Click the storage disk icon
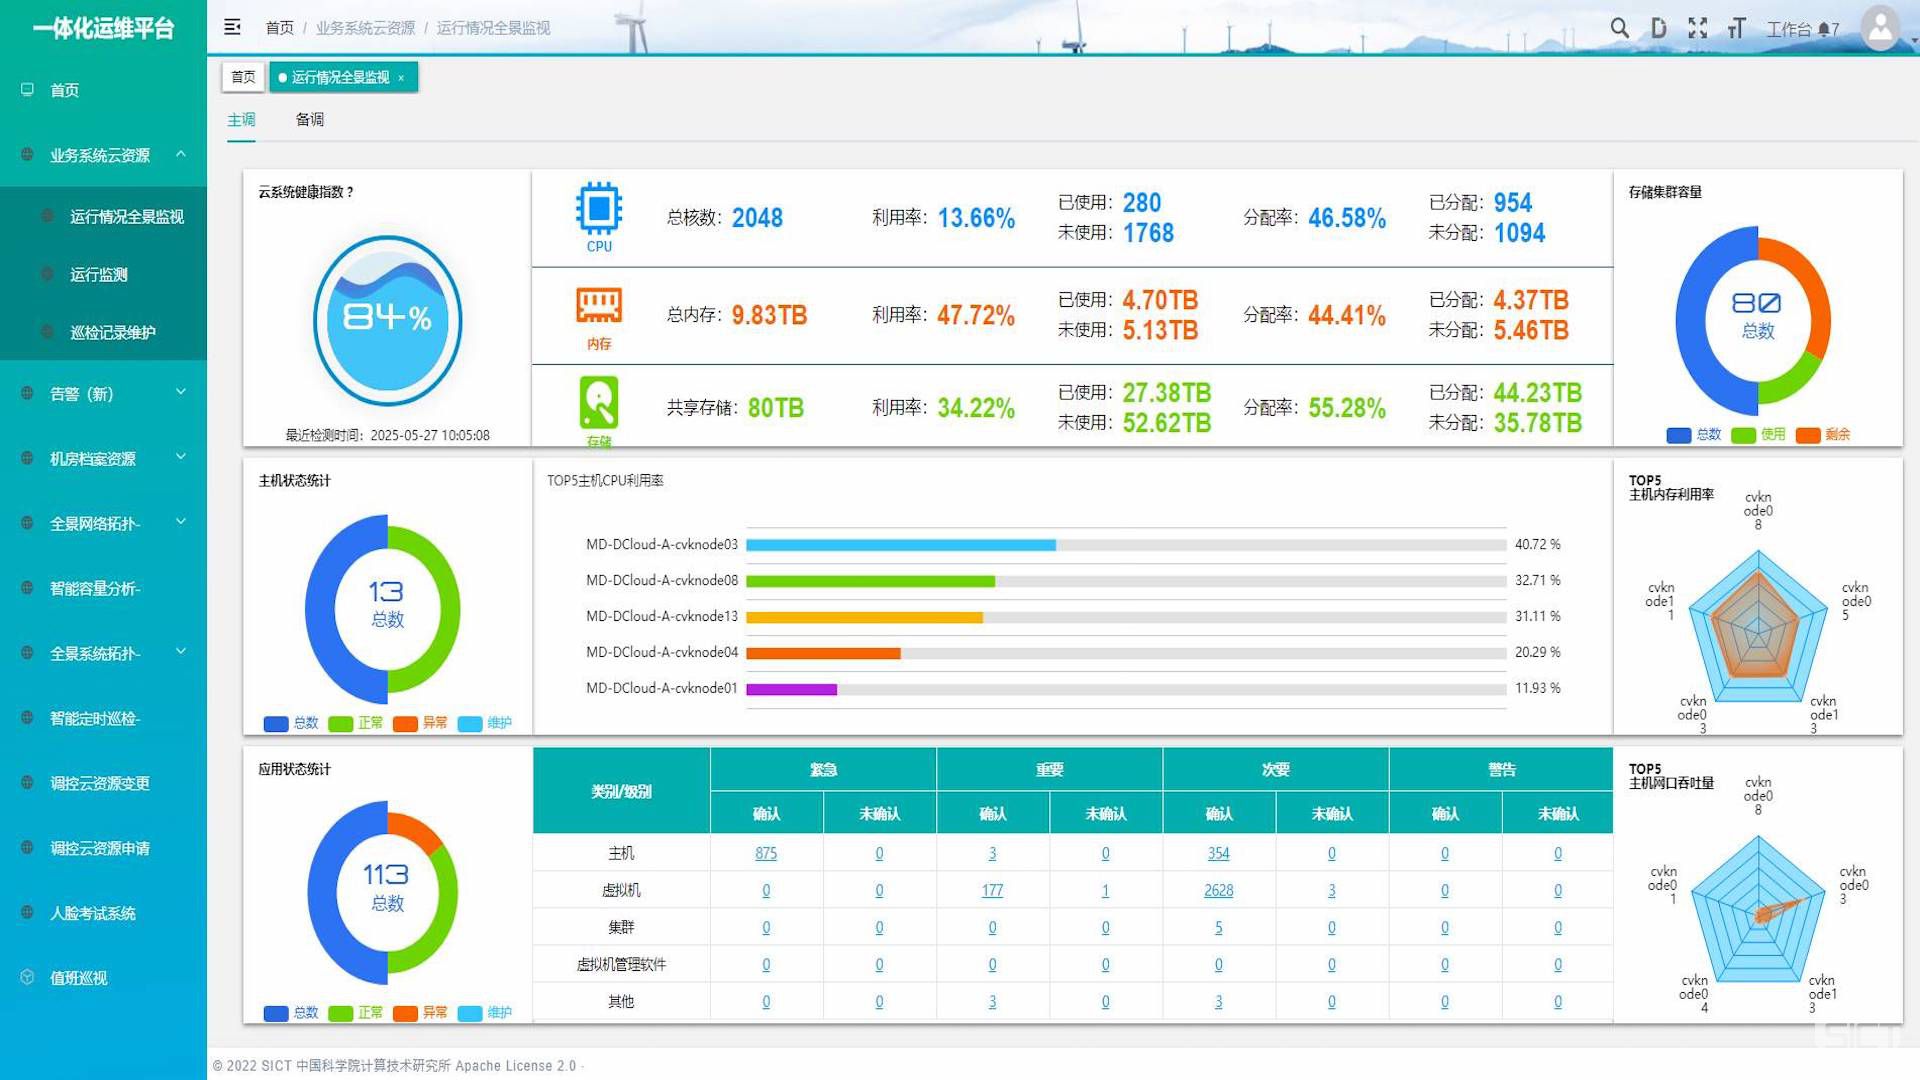 point(598,402)
